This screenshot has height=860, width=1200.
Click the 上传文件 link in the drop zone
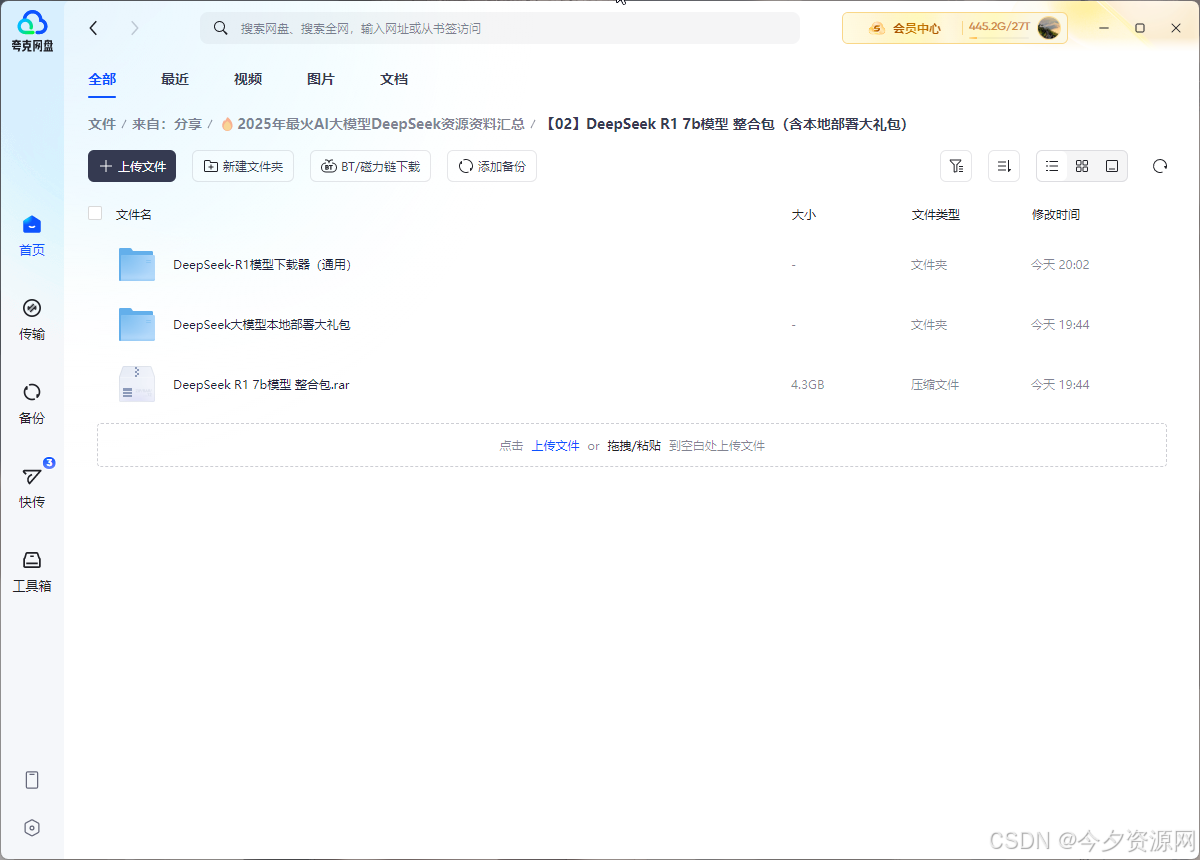pyautogui.click(x=555, y=446)
